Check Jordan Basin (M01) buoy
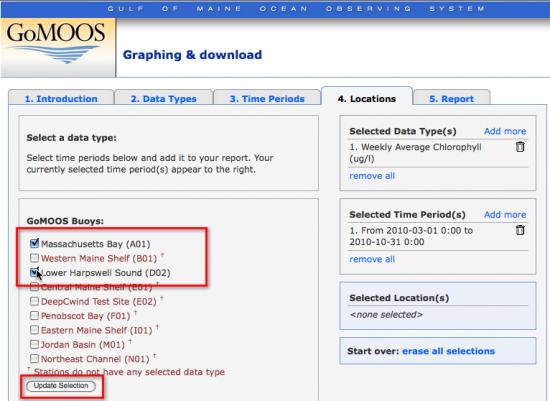550x401 pixels. [x=34, y=345]
